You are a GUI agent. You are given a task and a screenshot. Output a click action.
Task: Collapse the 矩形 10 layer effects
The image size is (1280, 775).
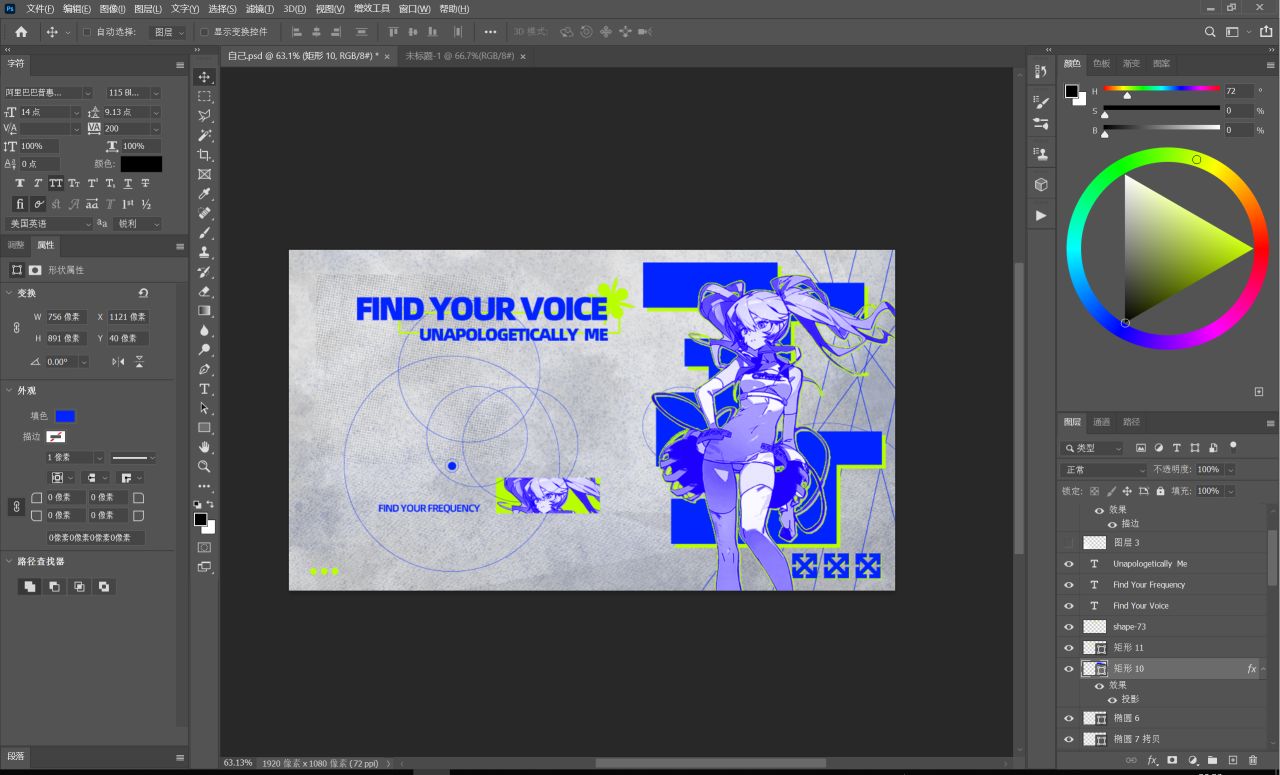click(1263, 669)
